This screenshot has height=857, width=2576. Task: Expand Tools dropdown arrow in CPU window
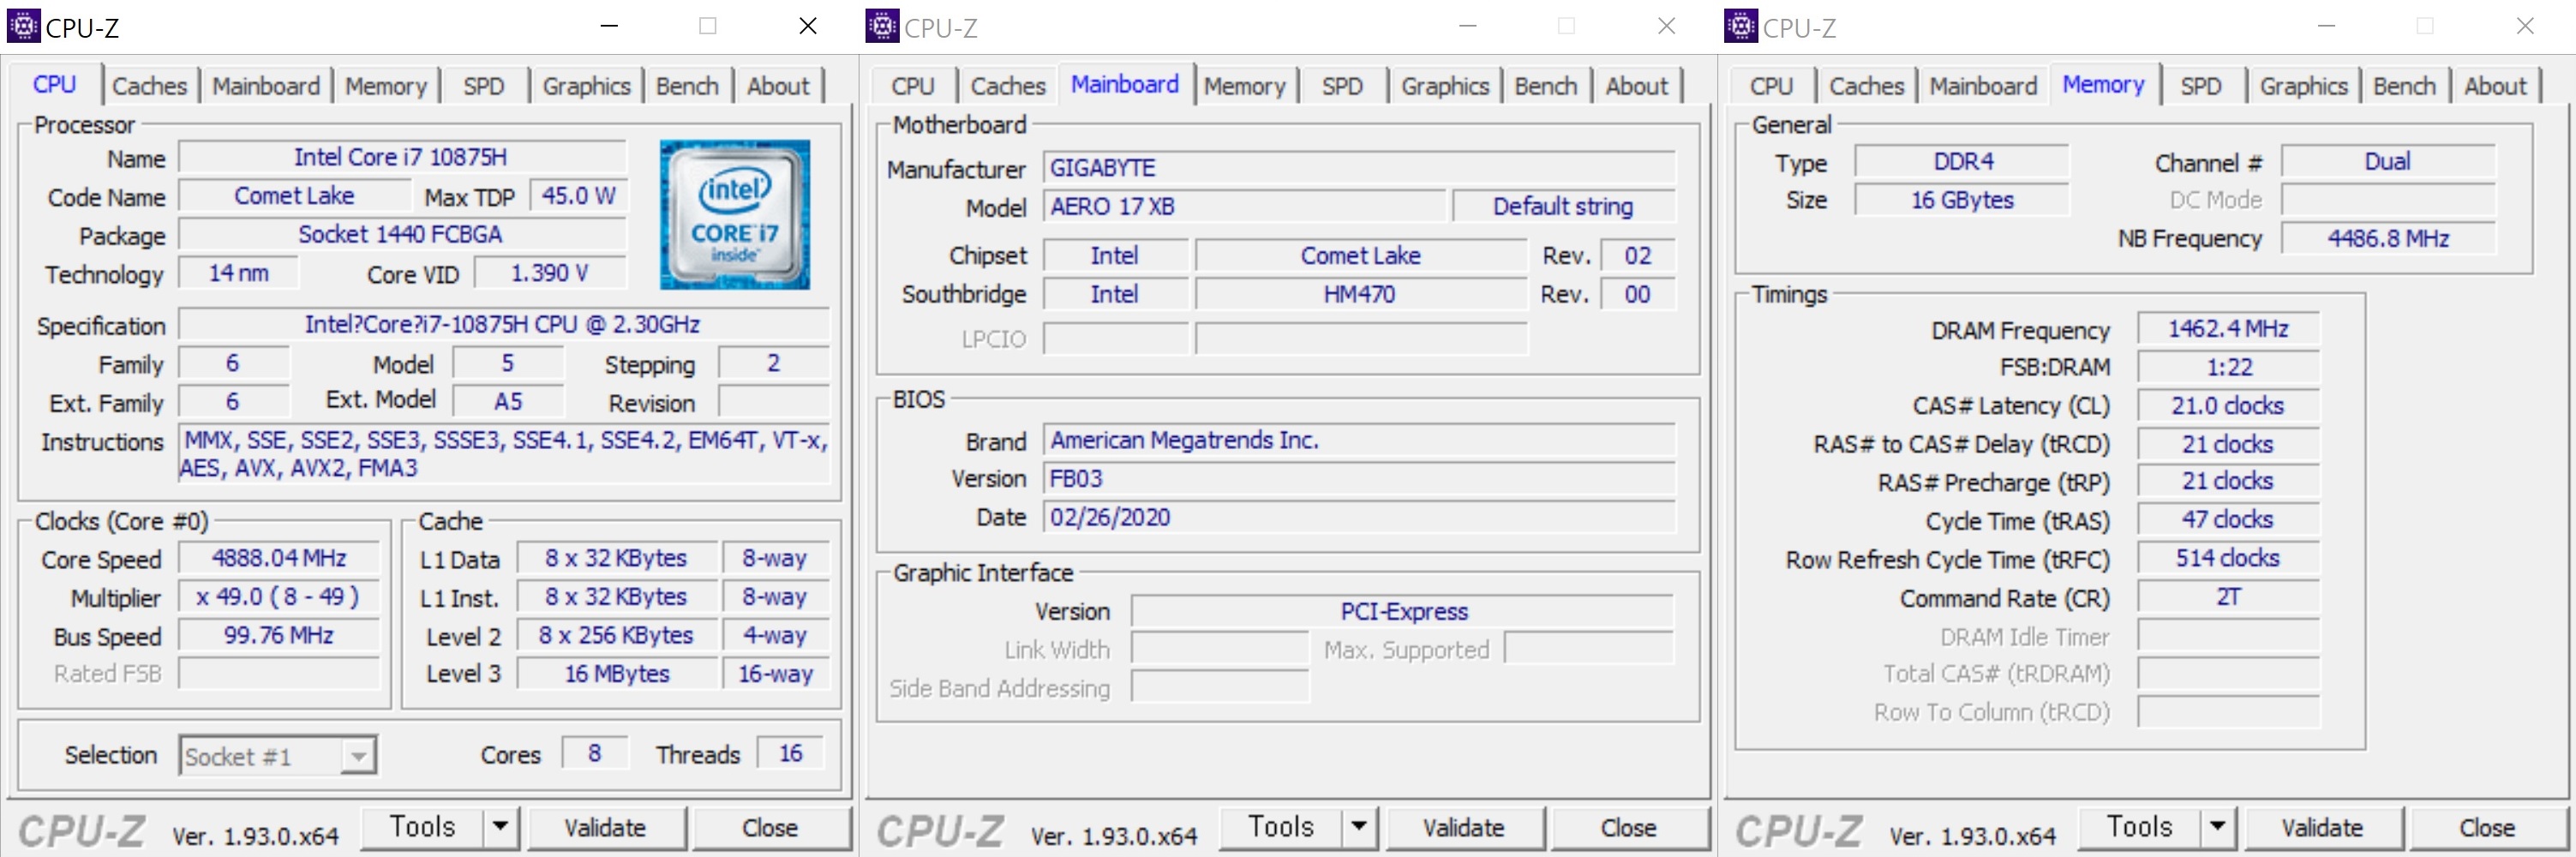tap(500, 827)
